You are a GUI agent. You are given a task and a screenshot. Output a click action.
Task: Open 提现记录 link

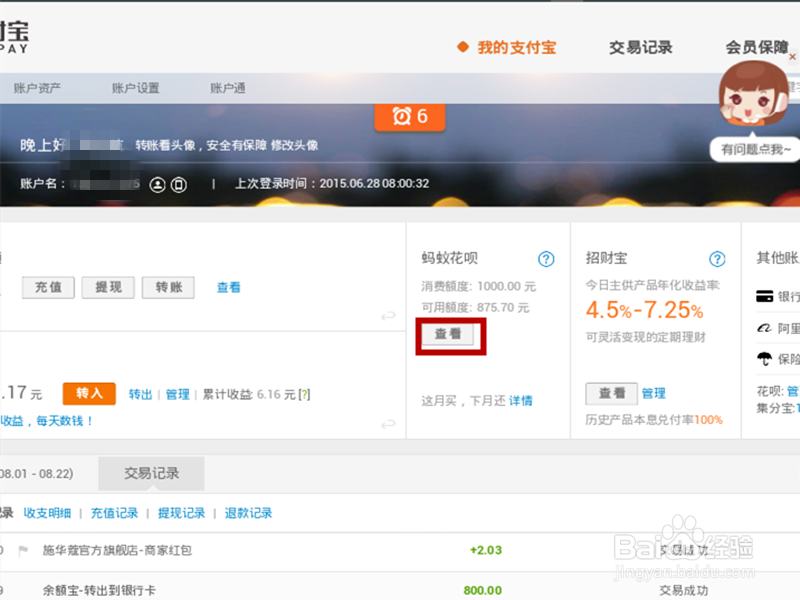tap(181, 513)
